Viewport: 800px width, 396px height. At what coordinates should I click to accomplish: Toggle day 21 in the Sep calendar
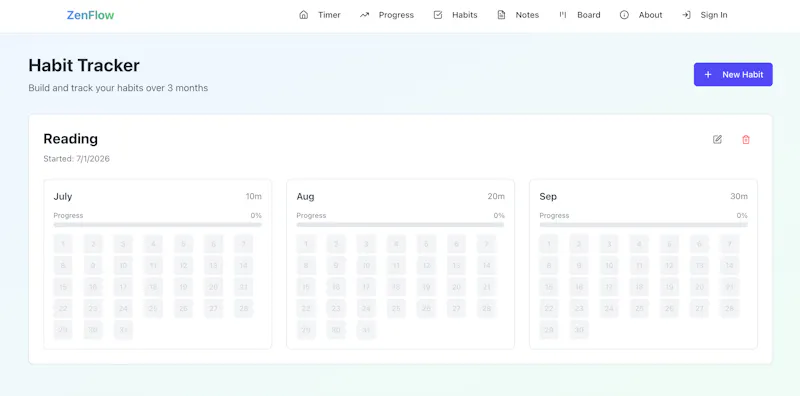pos(729,287)
